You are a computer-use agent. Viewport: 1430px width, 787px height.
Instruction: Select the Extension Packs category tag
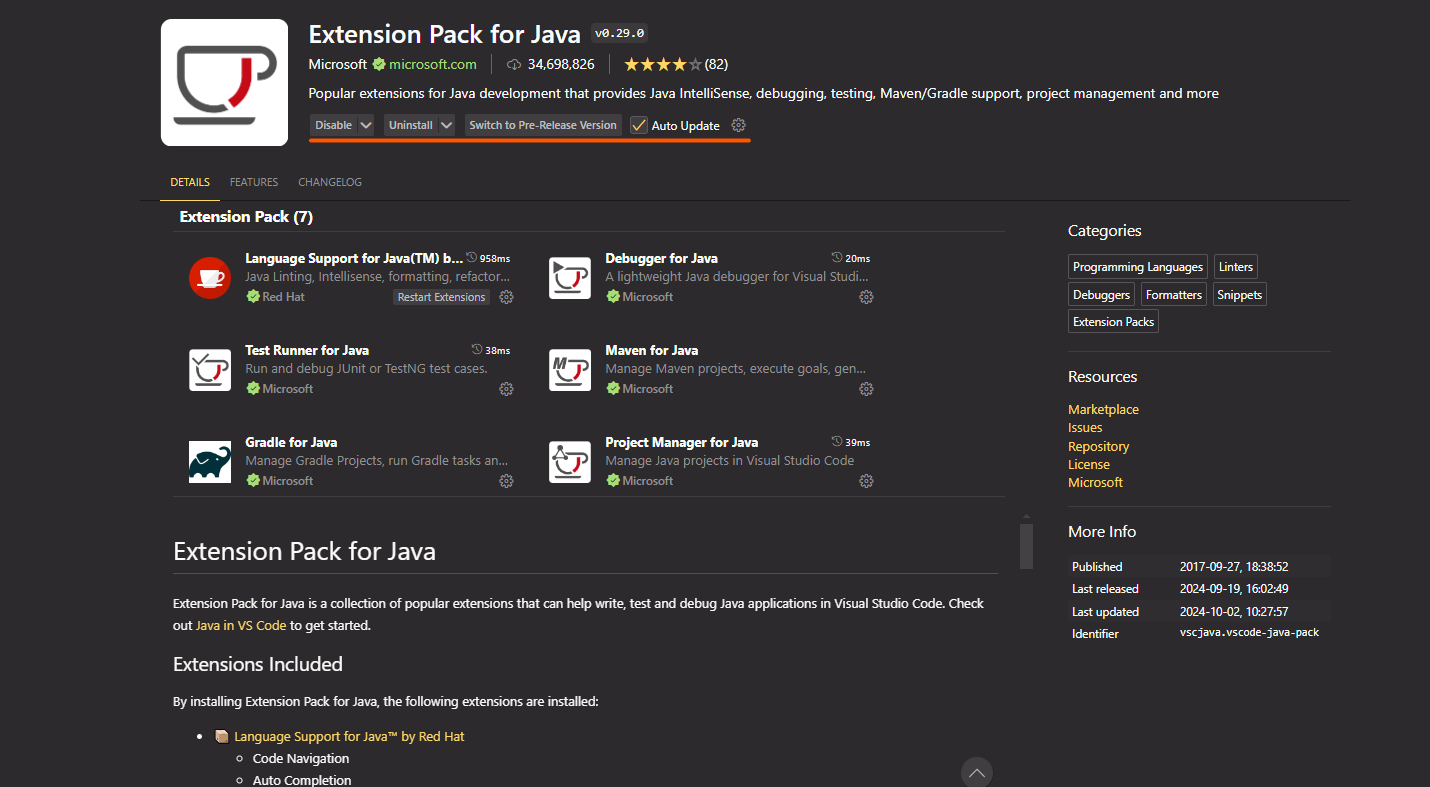(1113, 322)
